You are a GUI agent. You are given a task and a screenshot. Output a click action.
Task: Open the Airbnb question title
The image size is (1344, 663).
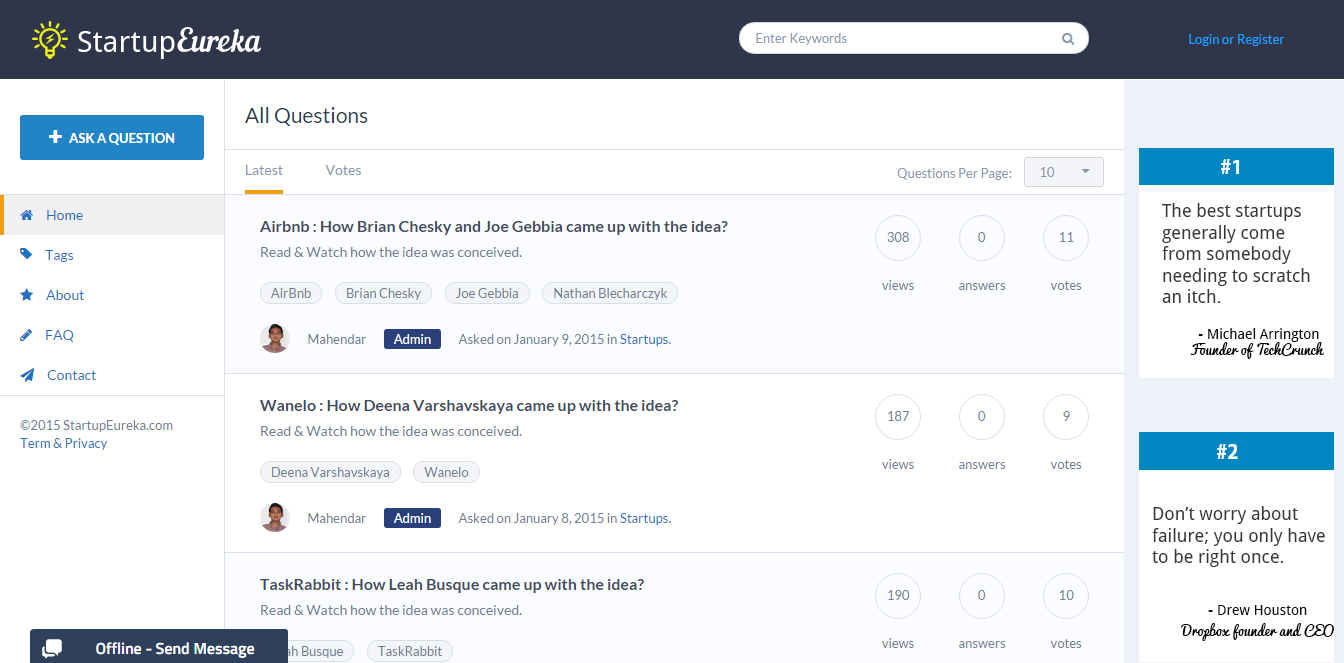(493, 226)
